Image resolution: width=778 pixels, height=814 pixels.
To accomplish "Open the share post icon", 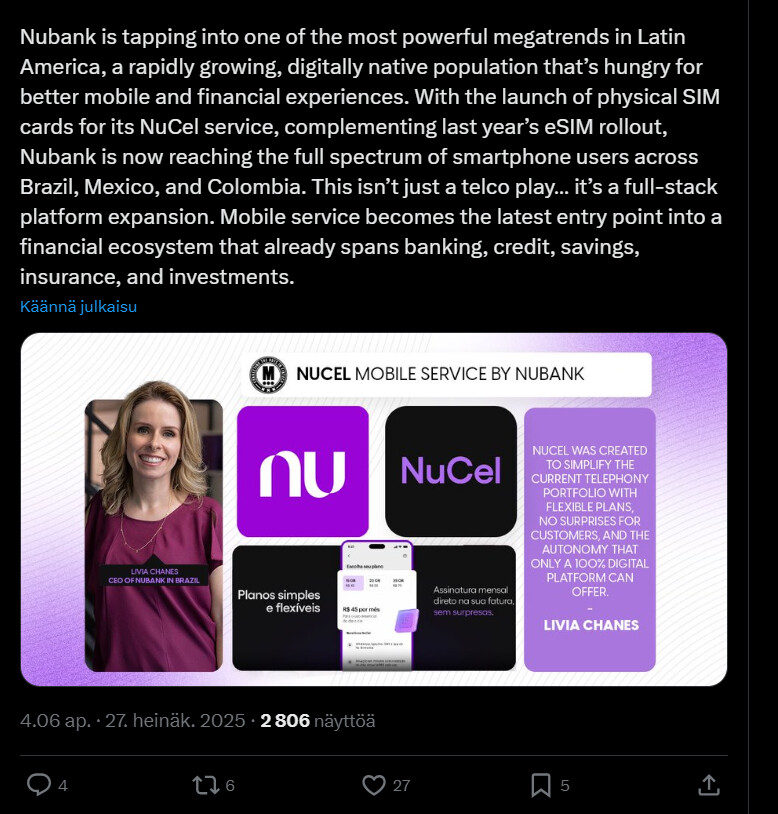I will [x=708, y=785].
